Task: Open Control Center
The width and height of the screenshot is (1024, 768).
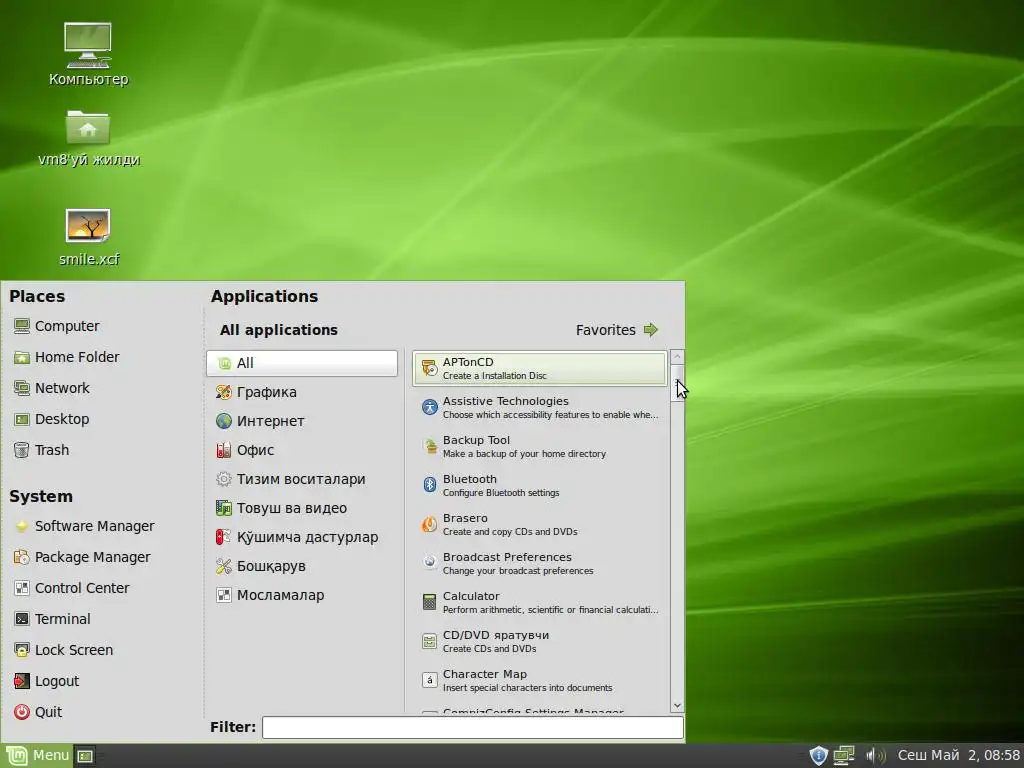Action: pyautogui.click(x=71, y=588)
